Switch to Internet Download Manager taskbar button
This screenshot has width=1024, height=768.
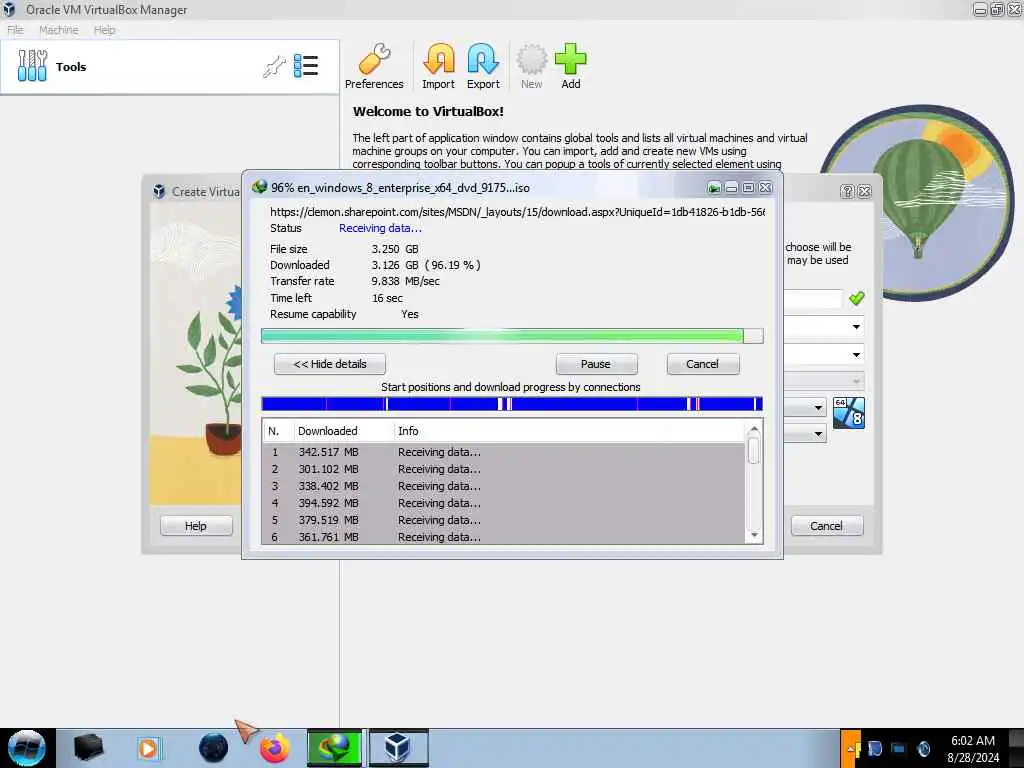click(334, 748)
